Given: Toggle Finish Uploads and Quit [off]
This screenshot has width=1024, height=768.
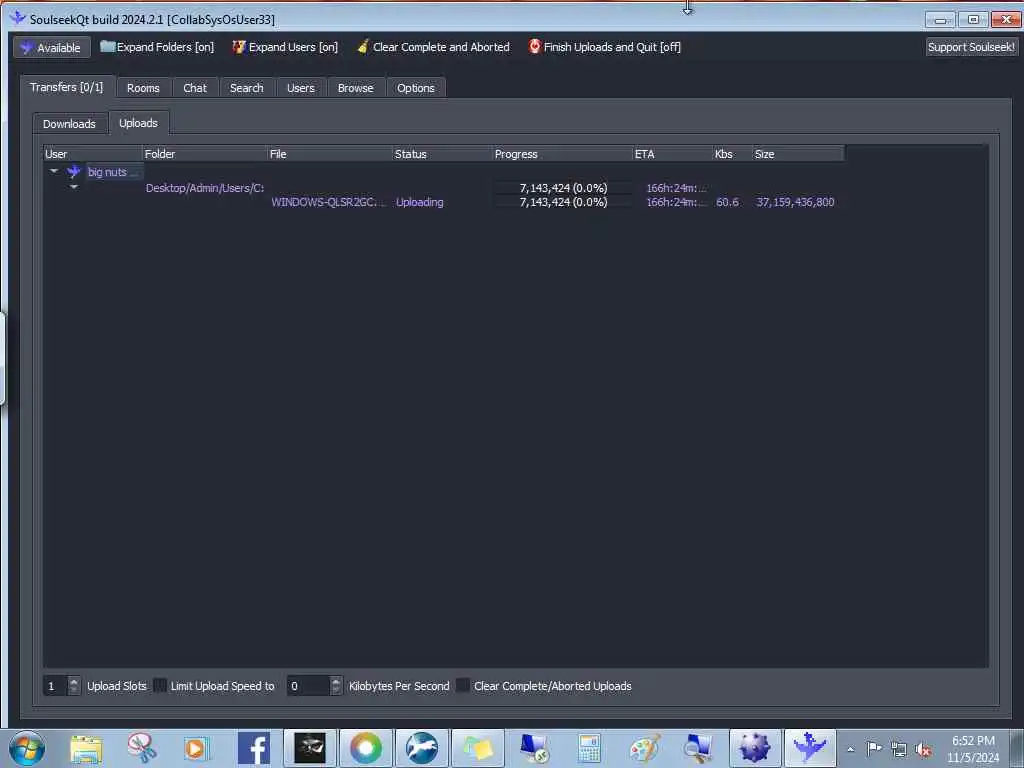Looking at the screenshot, I should click(x=604, y=47).
